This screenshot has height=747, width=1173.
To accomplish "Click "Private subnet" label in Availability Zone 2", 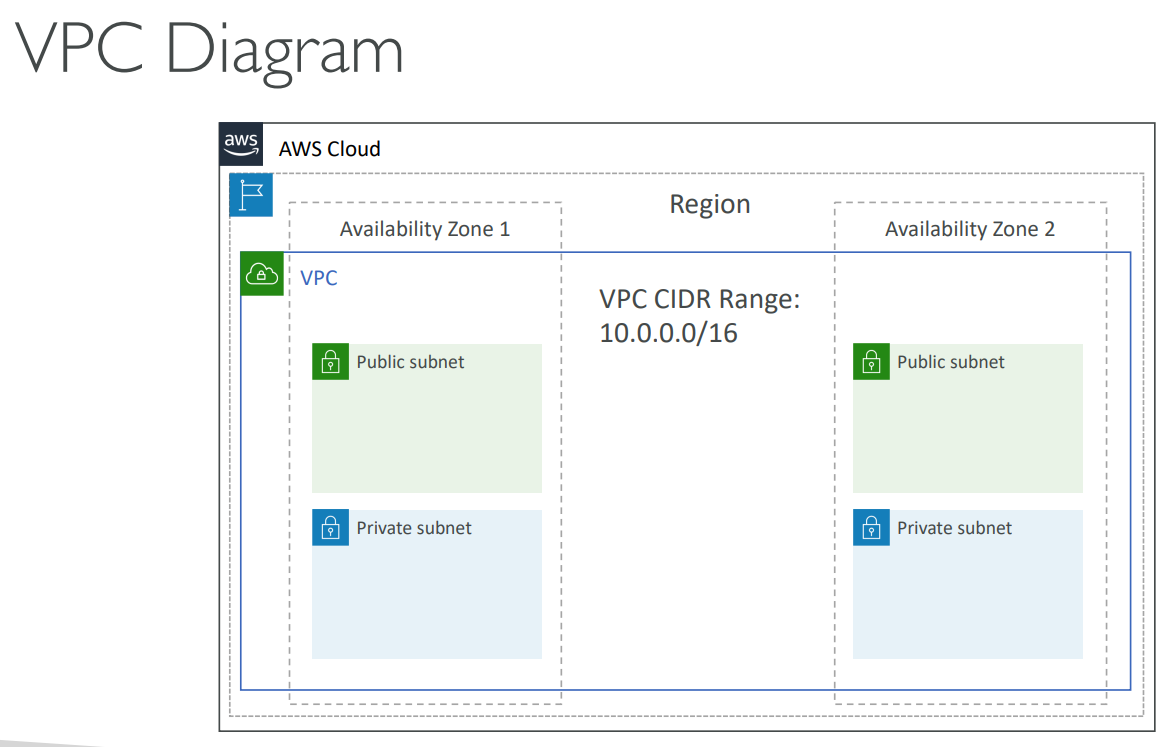I will click(954, 528).
